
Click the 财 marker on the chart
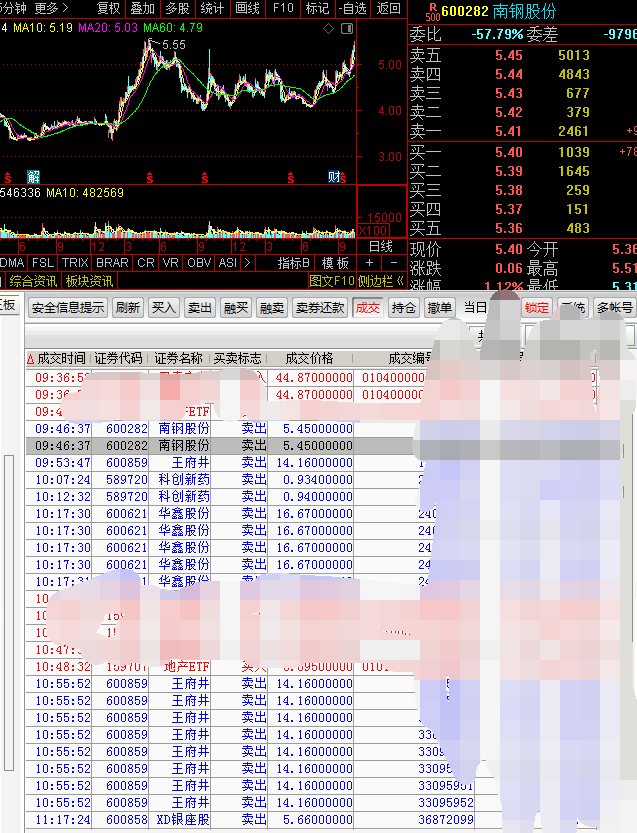click(x=334, y=176)
